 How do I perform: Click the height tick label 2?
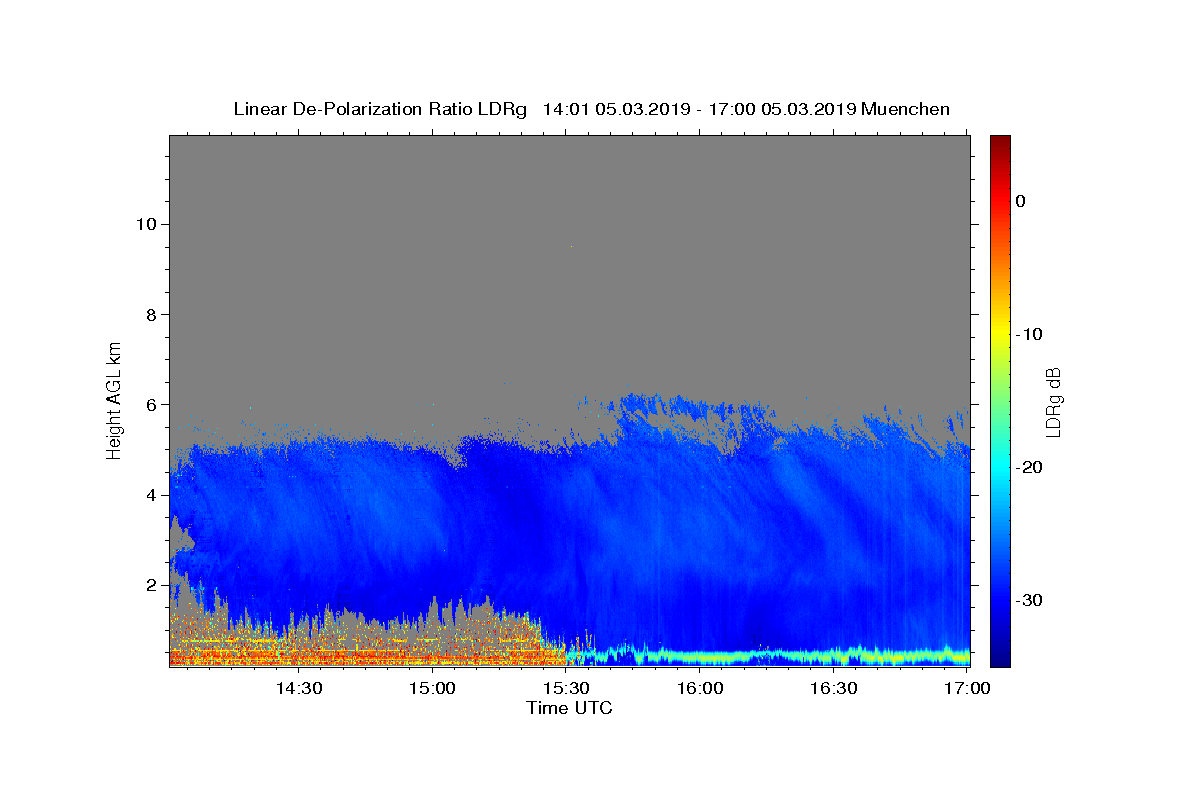tap(152, 585)
